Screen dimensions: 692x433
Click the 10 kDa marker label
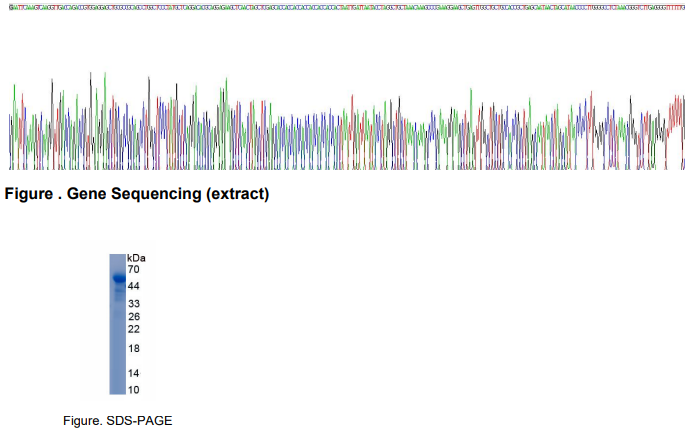point(134,389)
